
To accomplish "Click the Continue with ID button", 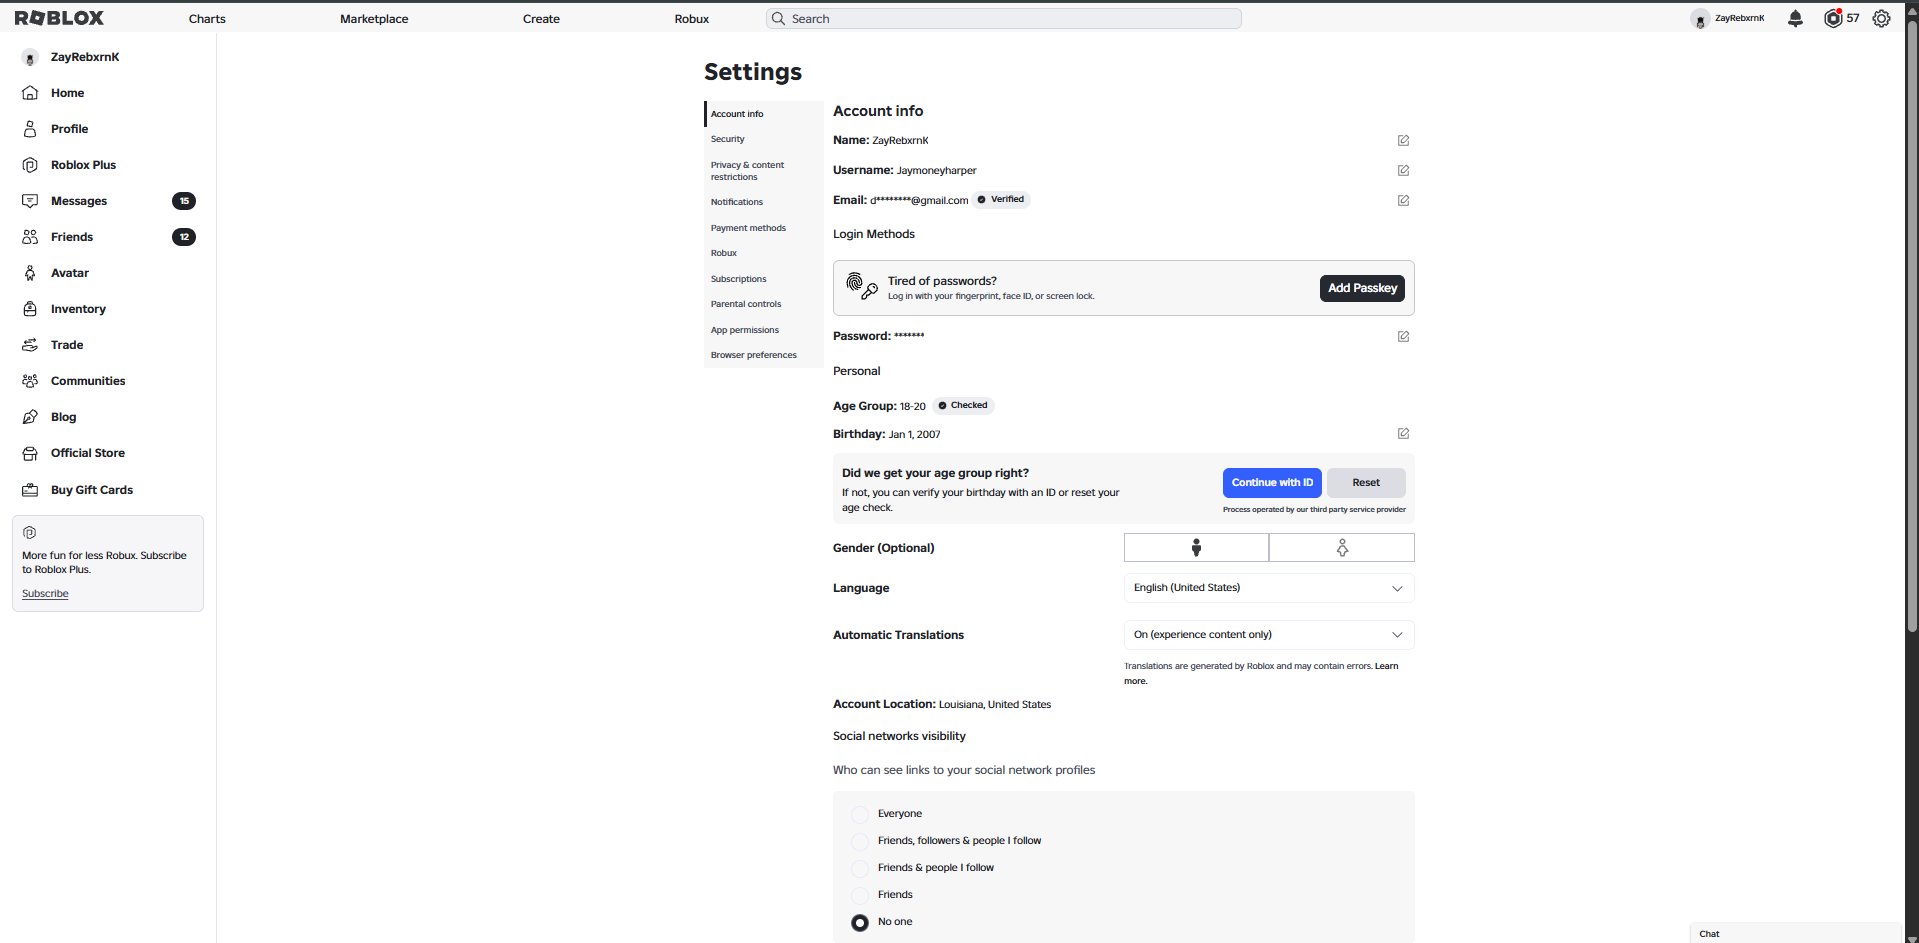I will pyautogui.click(x=1272, y=483).
